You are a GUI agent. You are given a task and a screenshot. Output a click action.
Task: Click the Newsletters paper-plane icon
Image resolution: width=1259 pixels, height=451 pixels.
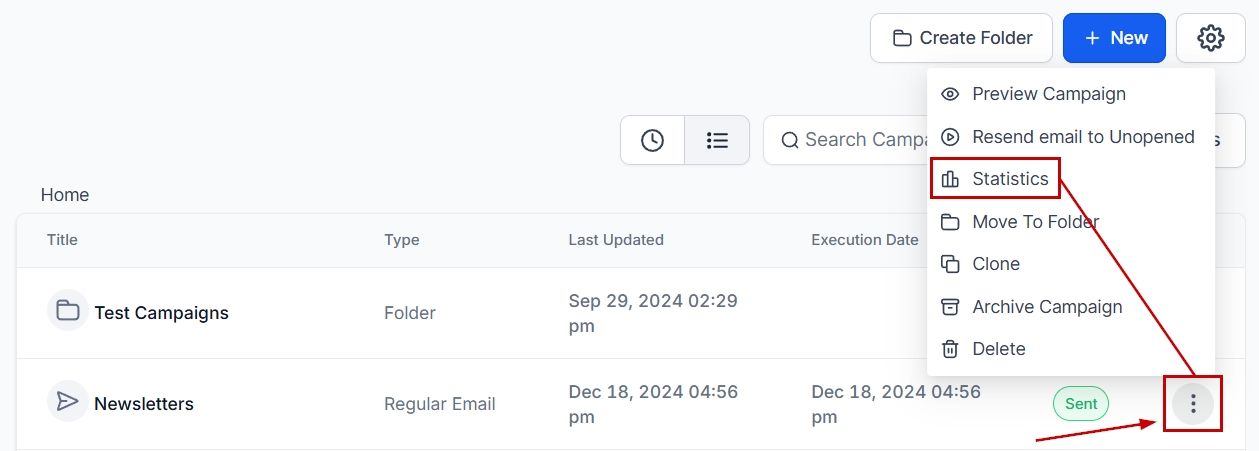coord(68,401)
